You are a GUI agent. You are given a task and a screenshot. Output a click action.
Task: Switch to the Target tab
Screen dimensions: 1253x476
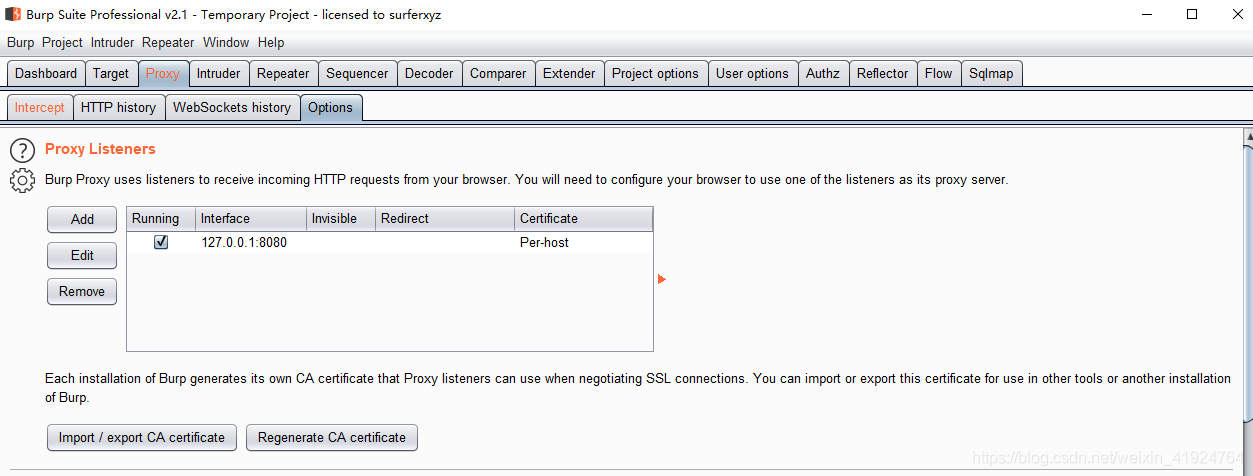pos(111,73)
